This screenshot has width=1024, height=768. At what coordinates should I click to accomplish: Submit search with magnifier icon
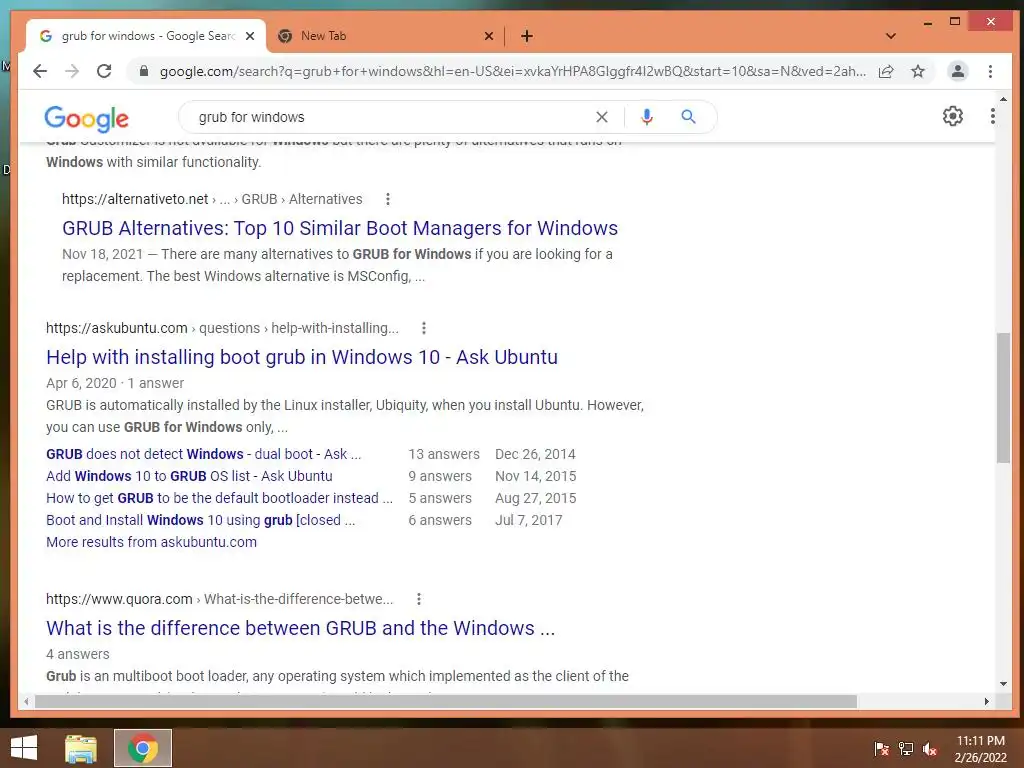[688, 117]
